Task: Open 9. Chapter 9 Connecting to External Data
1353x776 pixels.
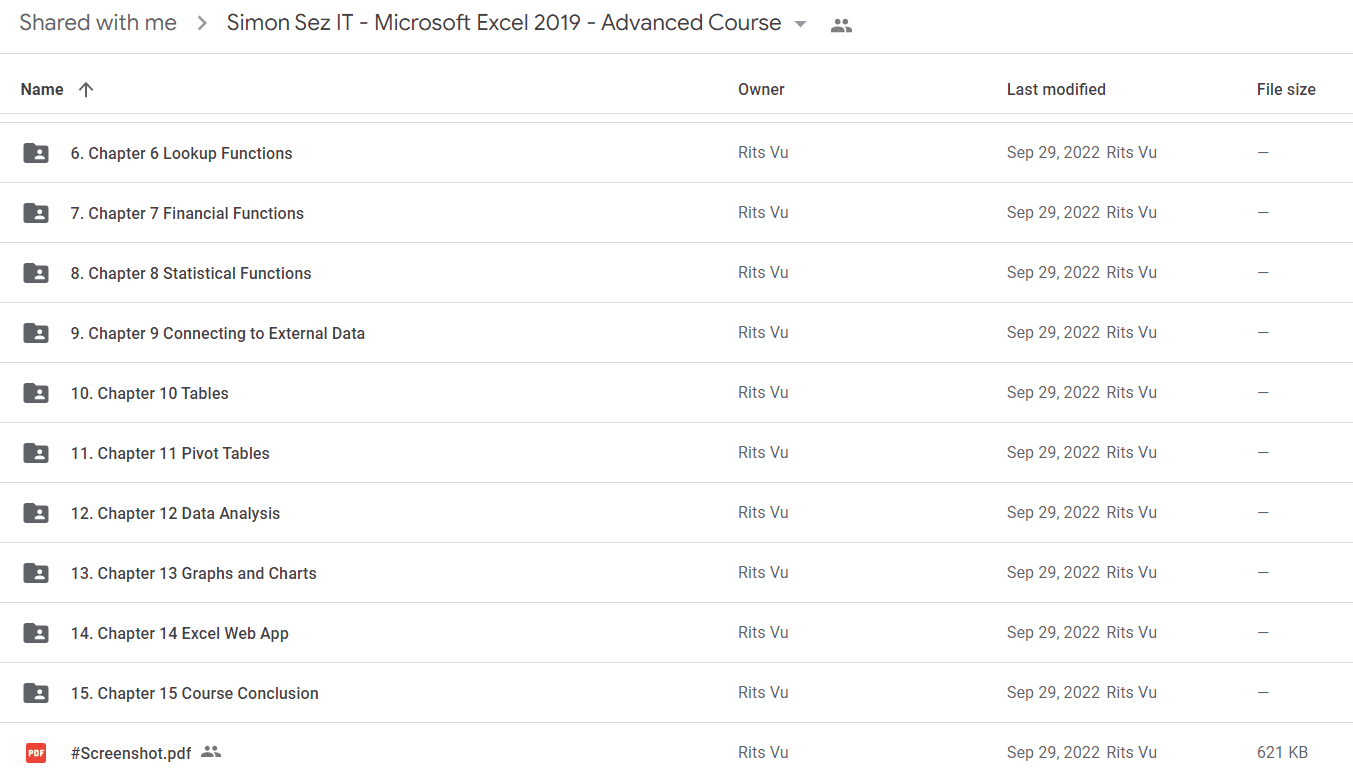Action: pos(217,334)
